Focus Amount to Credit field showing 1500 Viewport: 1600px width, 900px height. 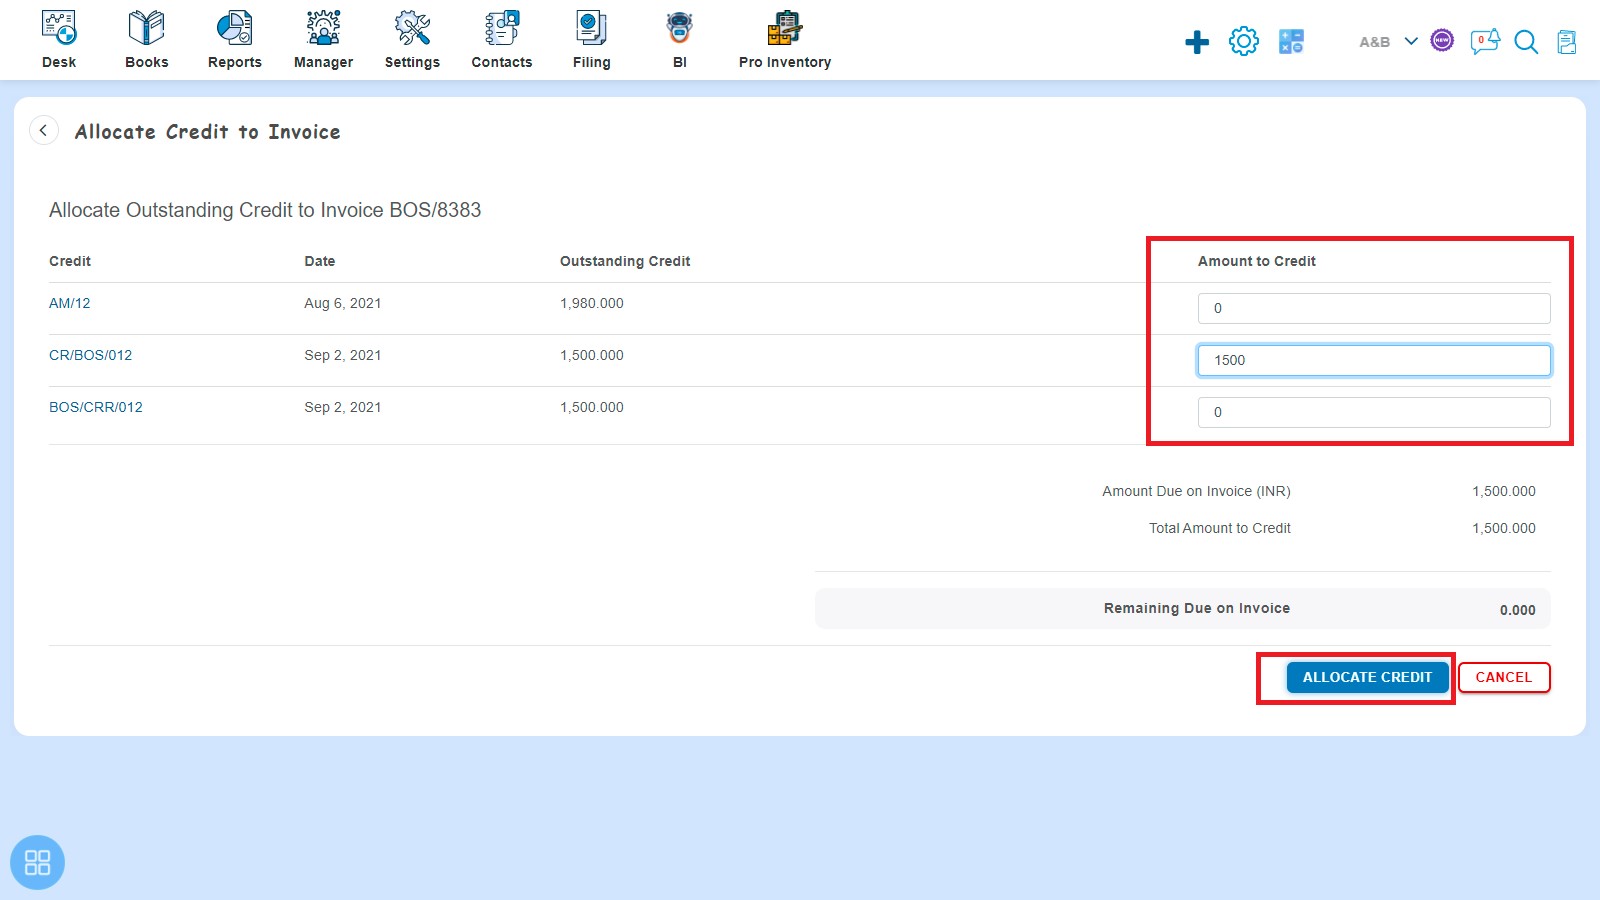[1374, 360]
